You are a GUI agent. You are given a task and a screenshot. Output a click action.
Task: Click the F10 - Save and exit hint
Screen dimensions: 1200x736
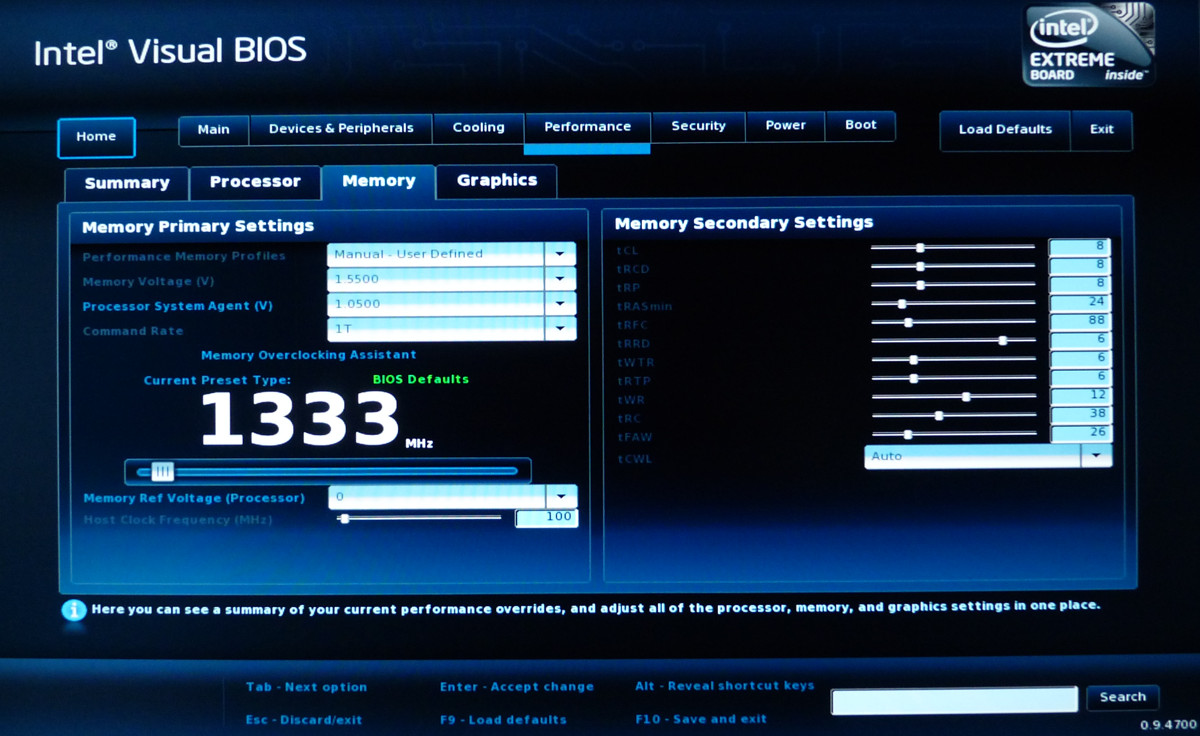click(701, 719)
